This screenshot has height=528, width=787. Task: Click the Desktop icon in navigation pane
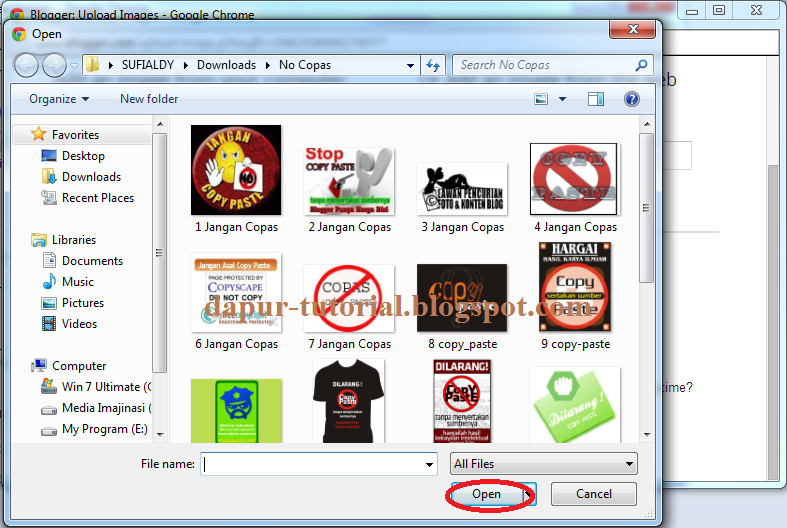49,156
